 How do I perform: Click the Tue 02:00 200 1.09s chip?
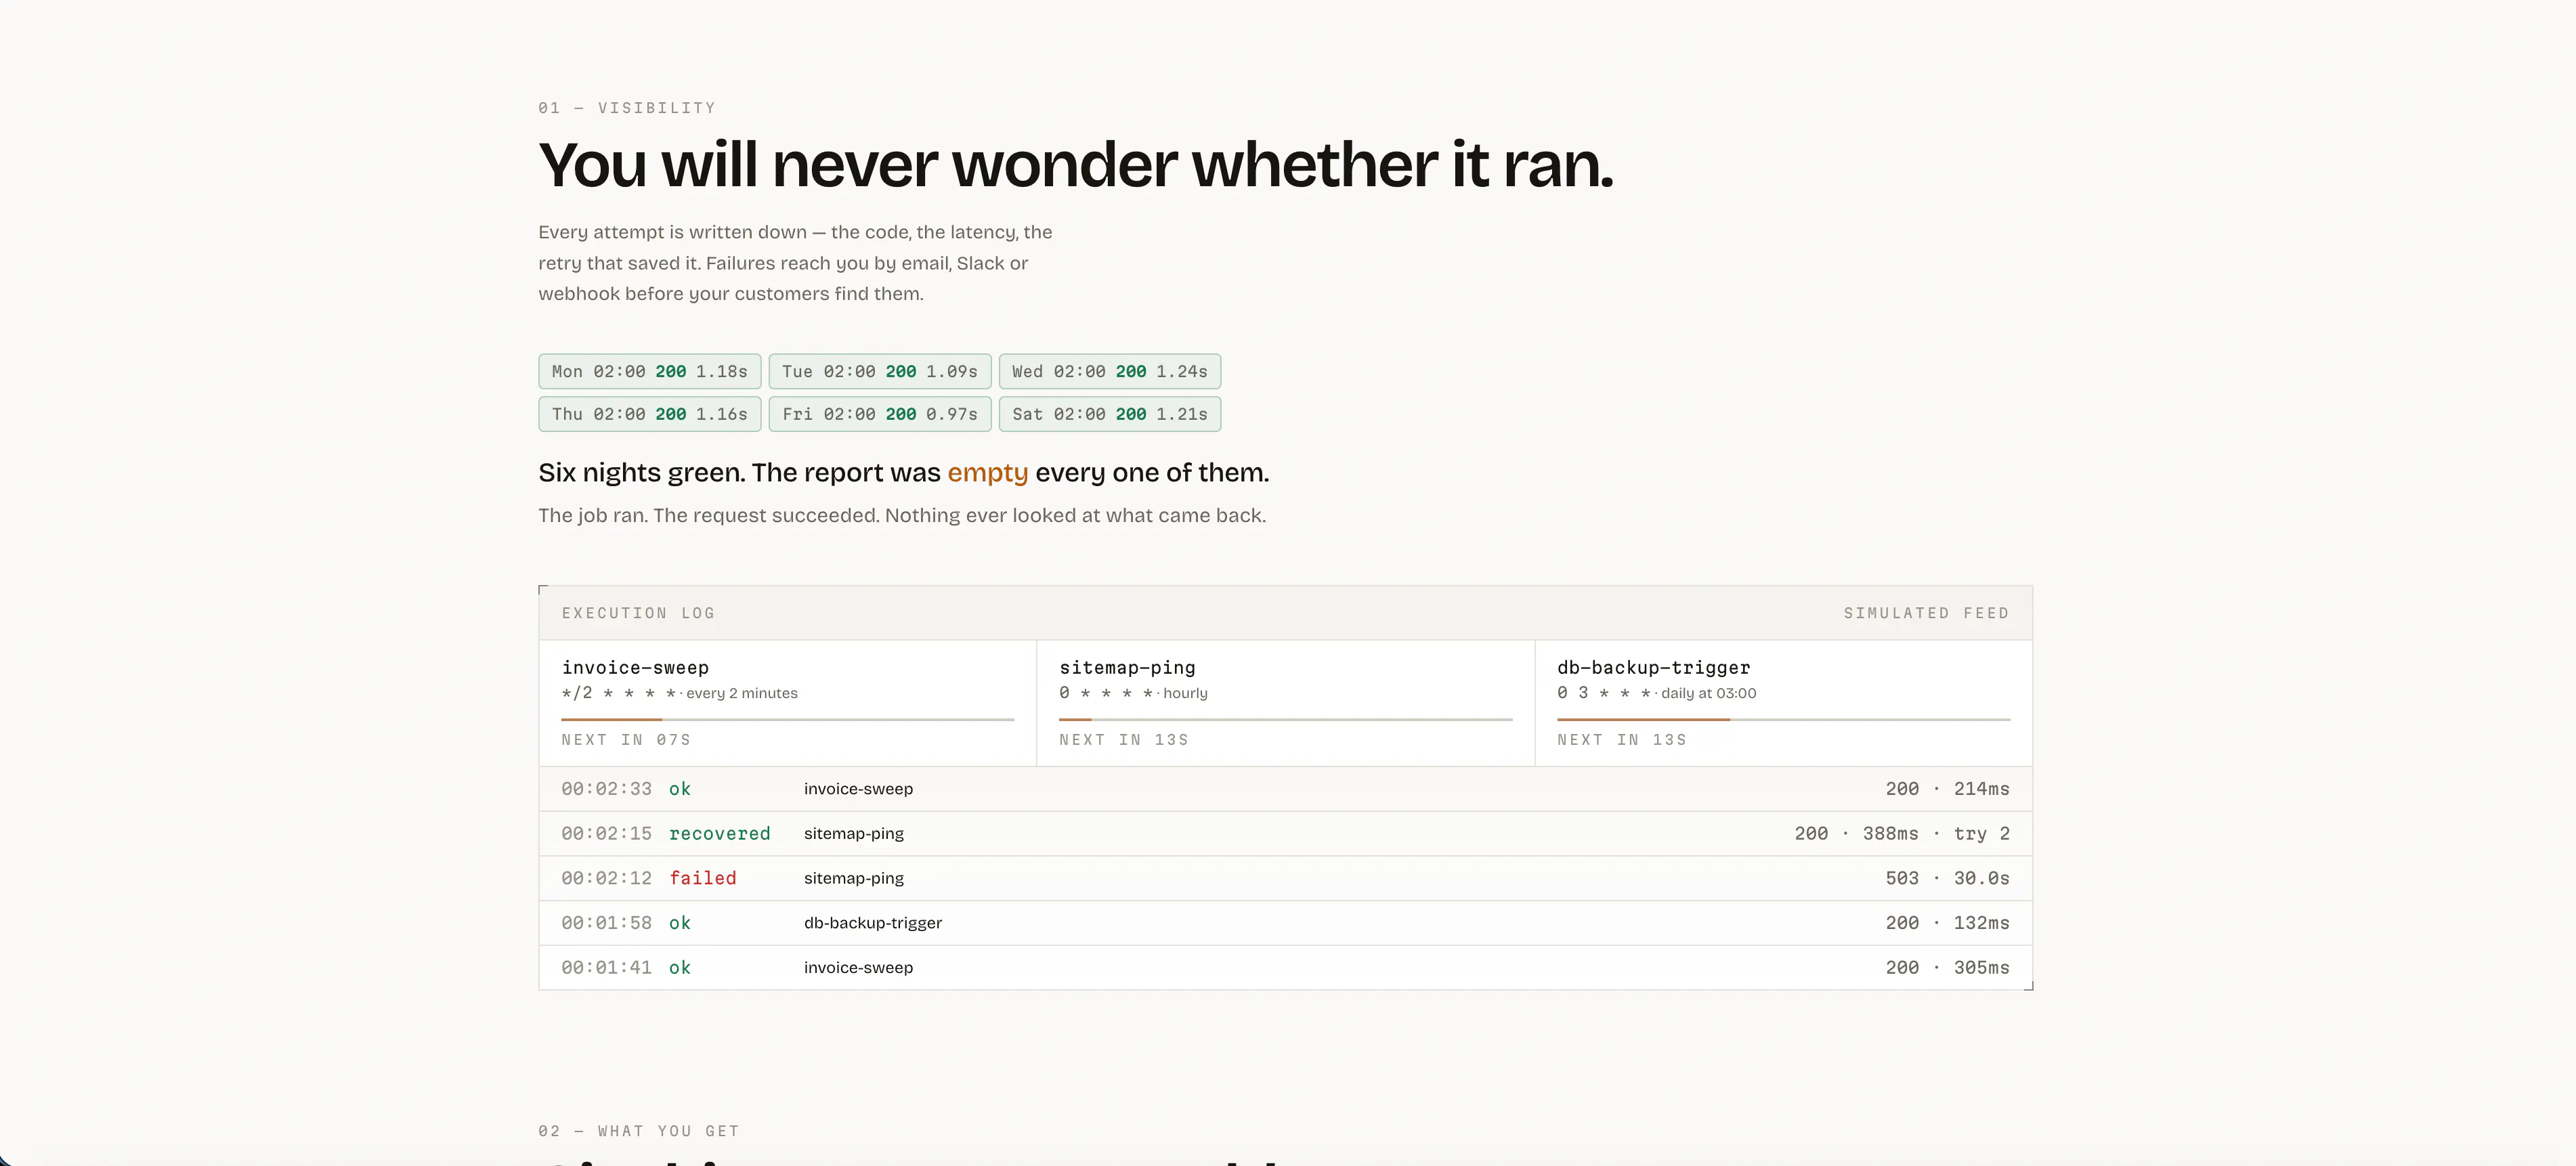click(880, 371)
